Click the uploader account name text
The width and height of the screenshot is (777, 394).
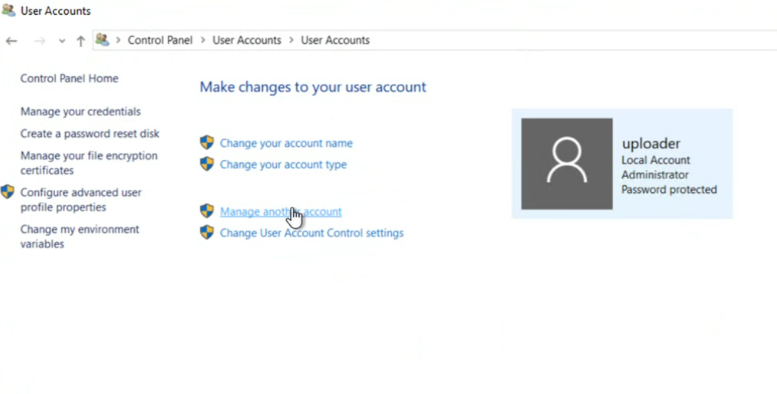coord(651,144)
